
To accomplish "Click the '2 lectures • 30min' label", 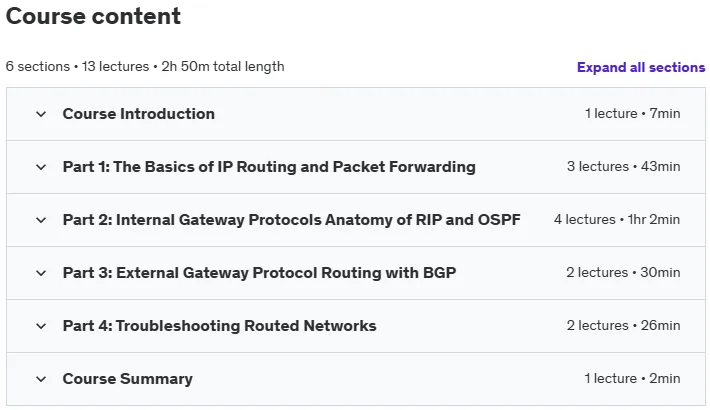I will coord(623,272).
